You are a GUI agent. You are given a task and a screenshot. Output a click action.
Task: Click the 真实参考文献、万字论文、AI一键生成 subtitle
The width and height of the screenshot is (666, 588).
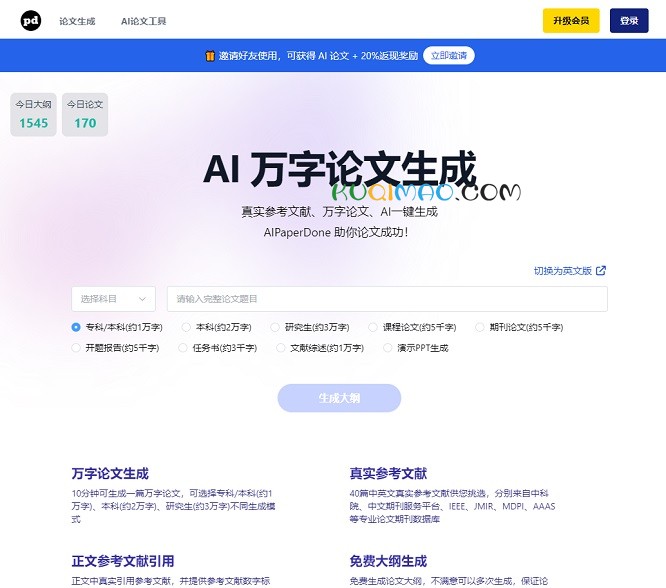coord(339,212)
